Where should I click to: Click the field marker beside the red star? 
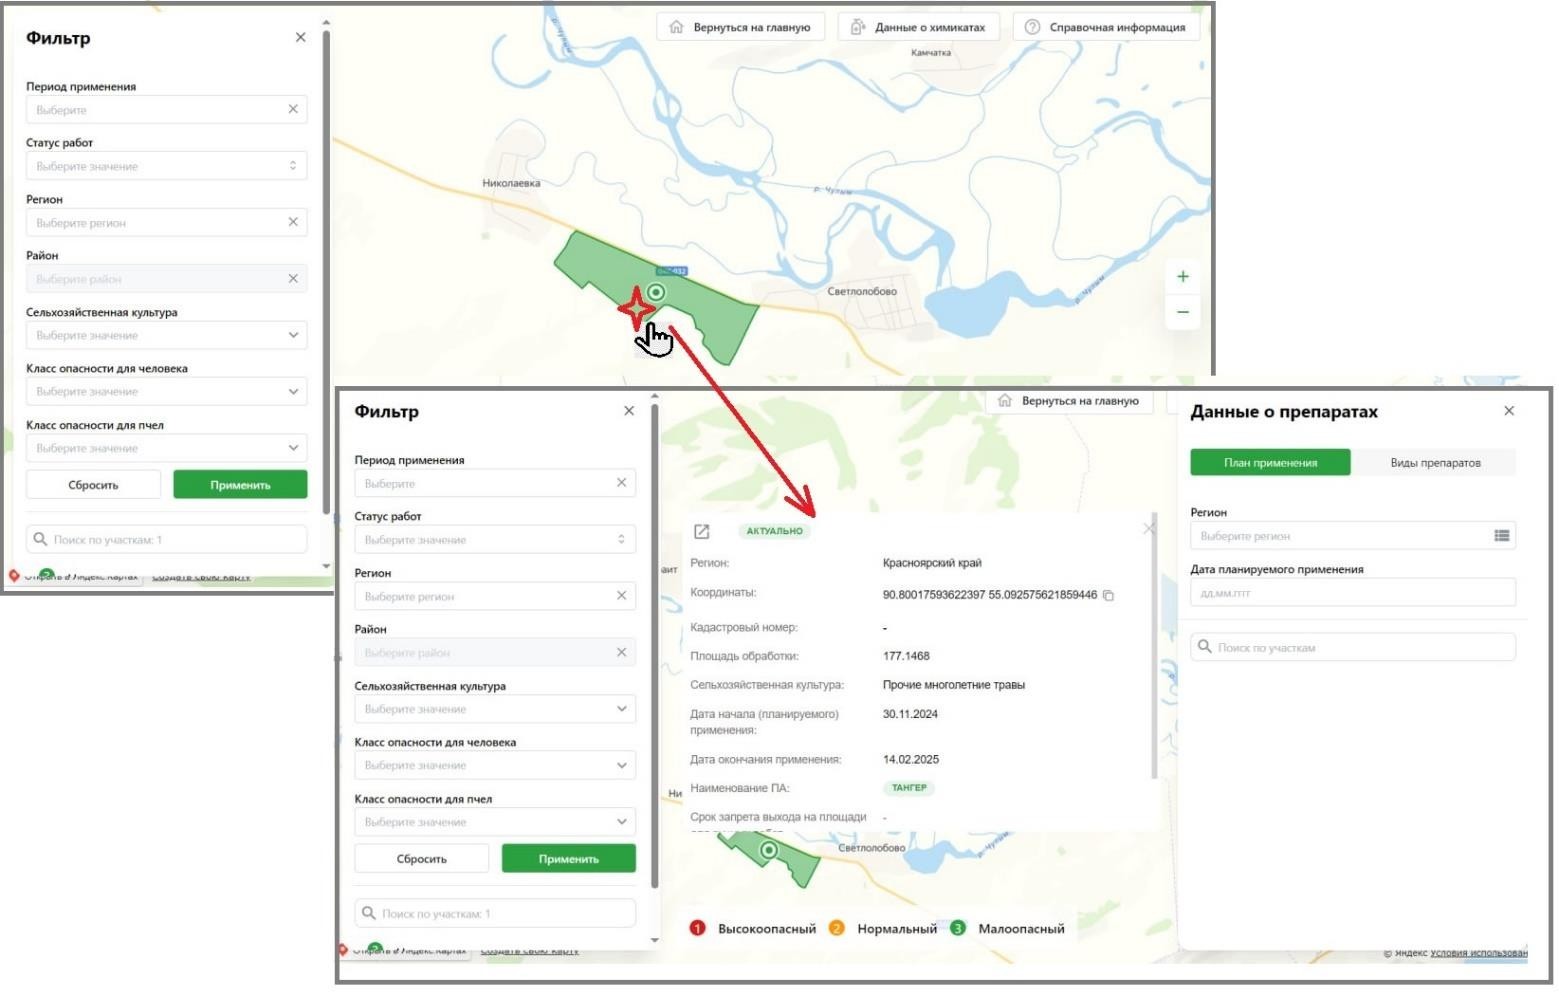pyautogui.click(x=656, y=292)
